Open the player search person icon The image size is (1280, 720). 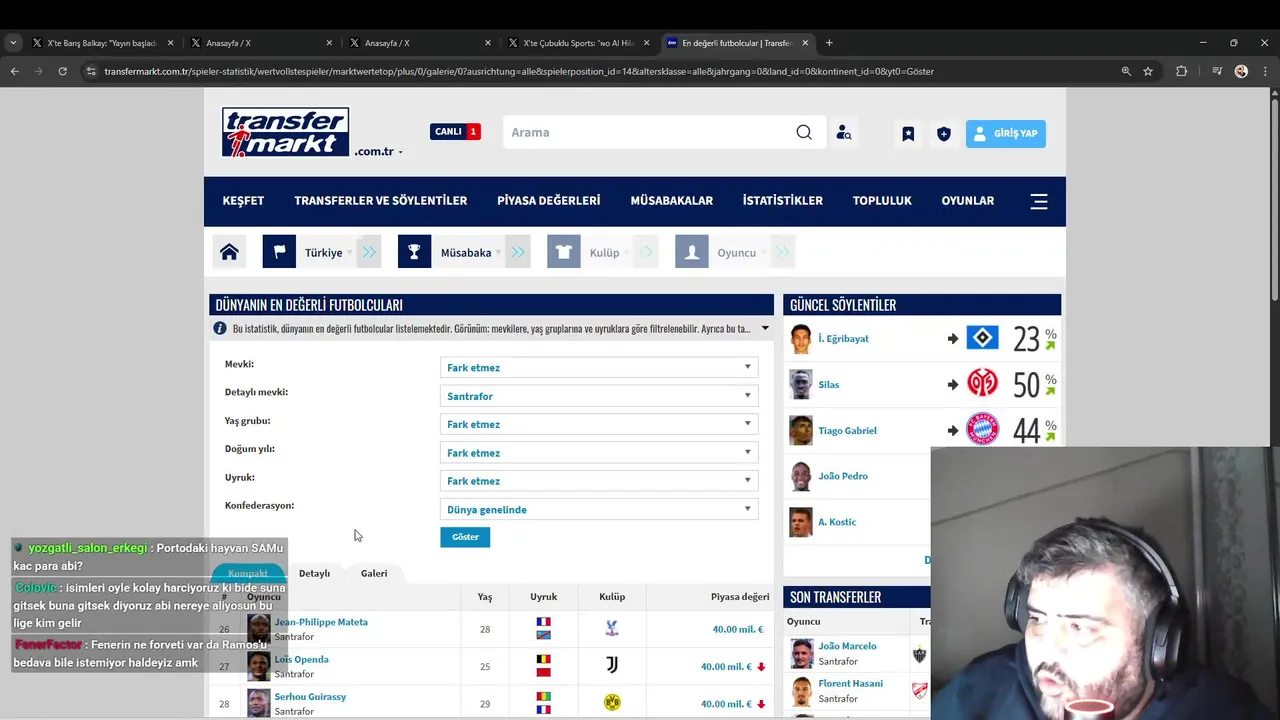coord(843,133)
